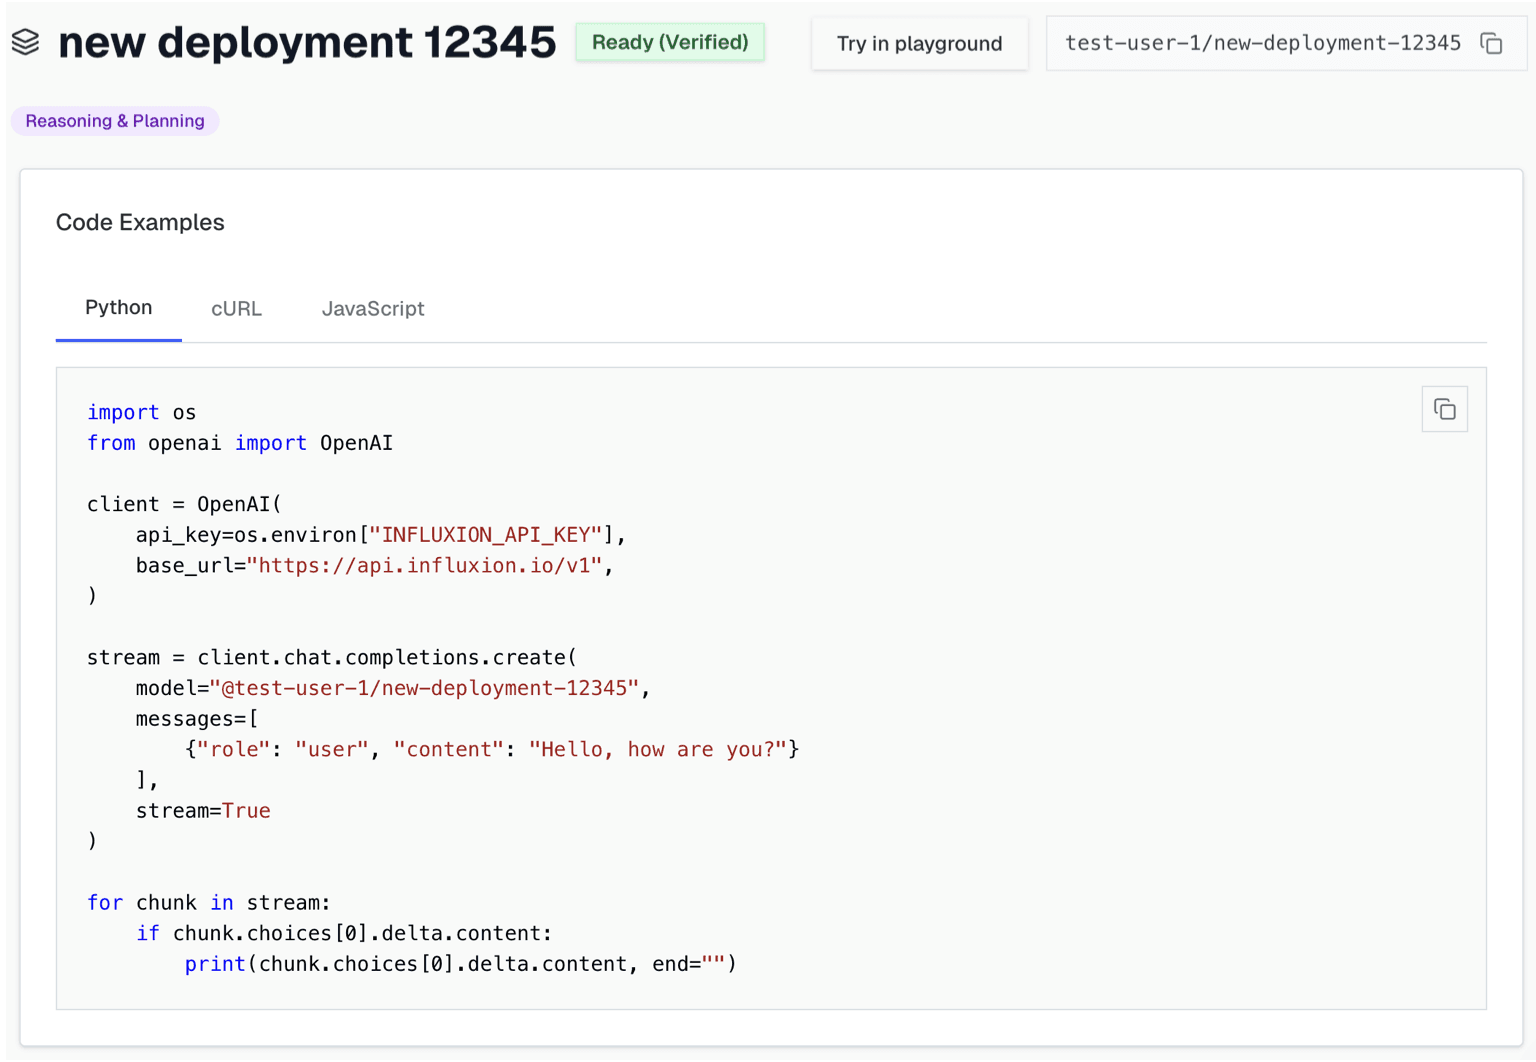Click the Code Examples heading

pos(140,222)
